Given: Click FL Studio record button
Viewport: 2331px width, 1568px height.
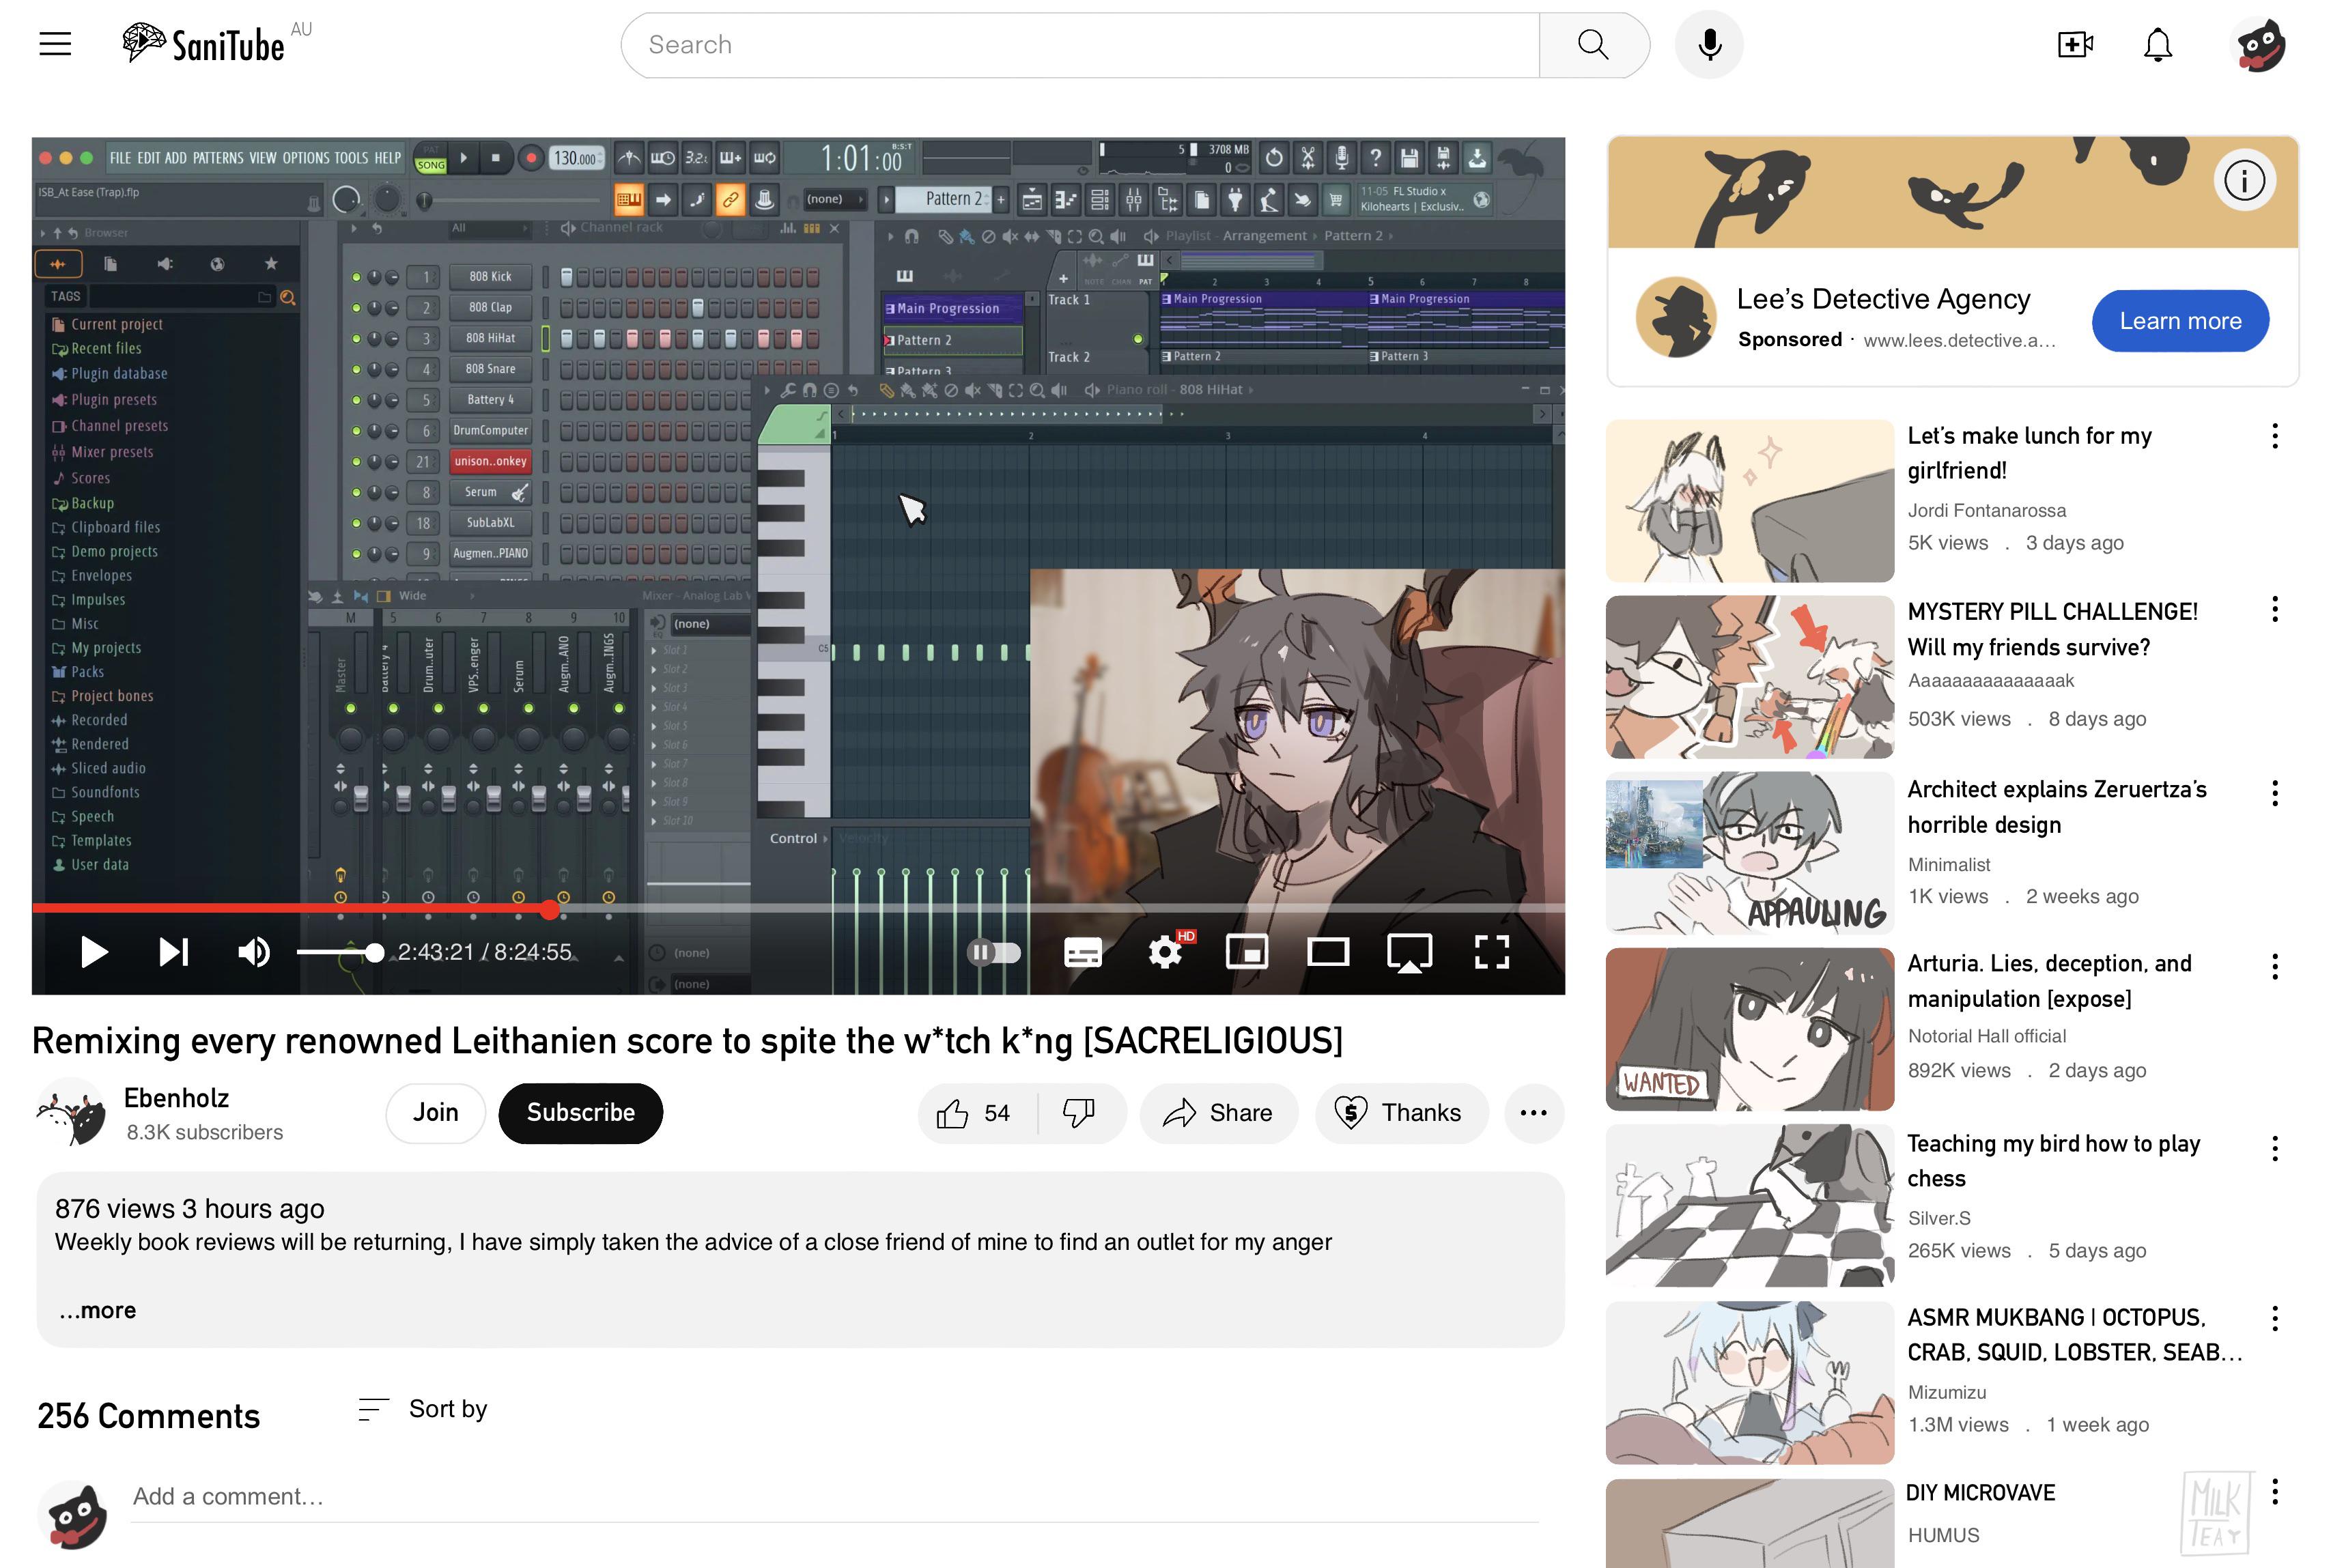Looking at the screenshot, I should click(531, 158).
